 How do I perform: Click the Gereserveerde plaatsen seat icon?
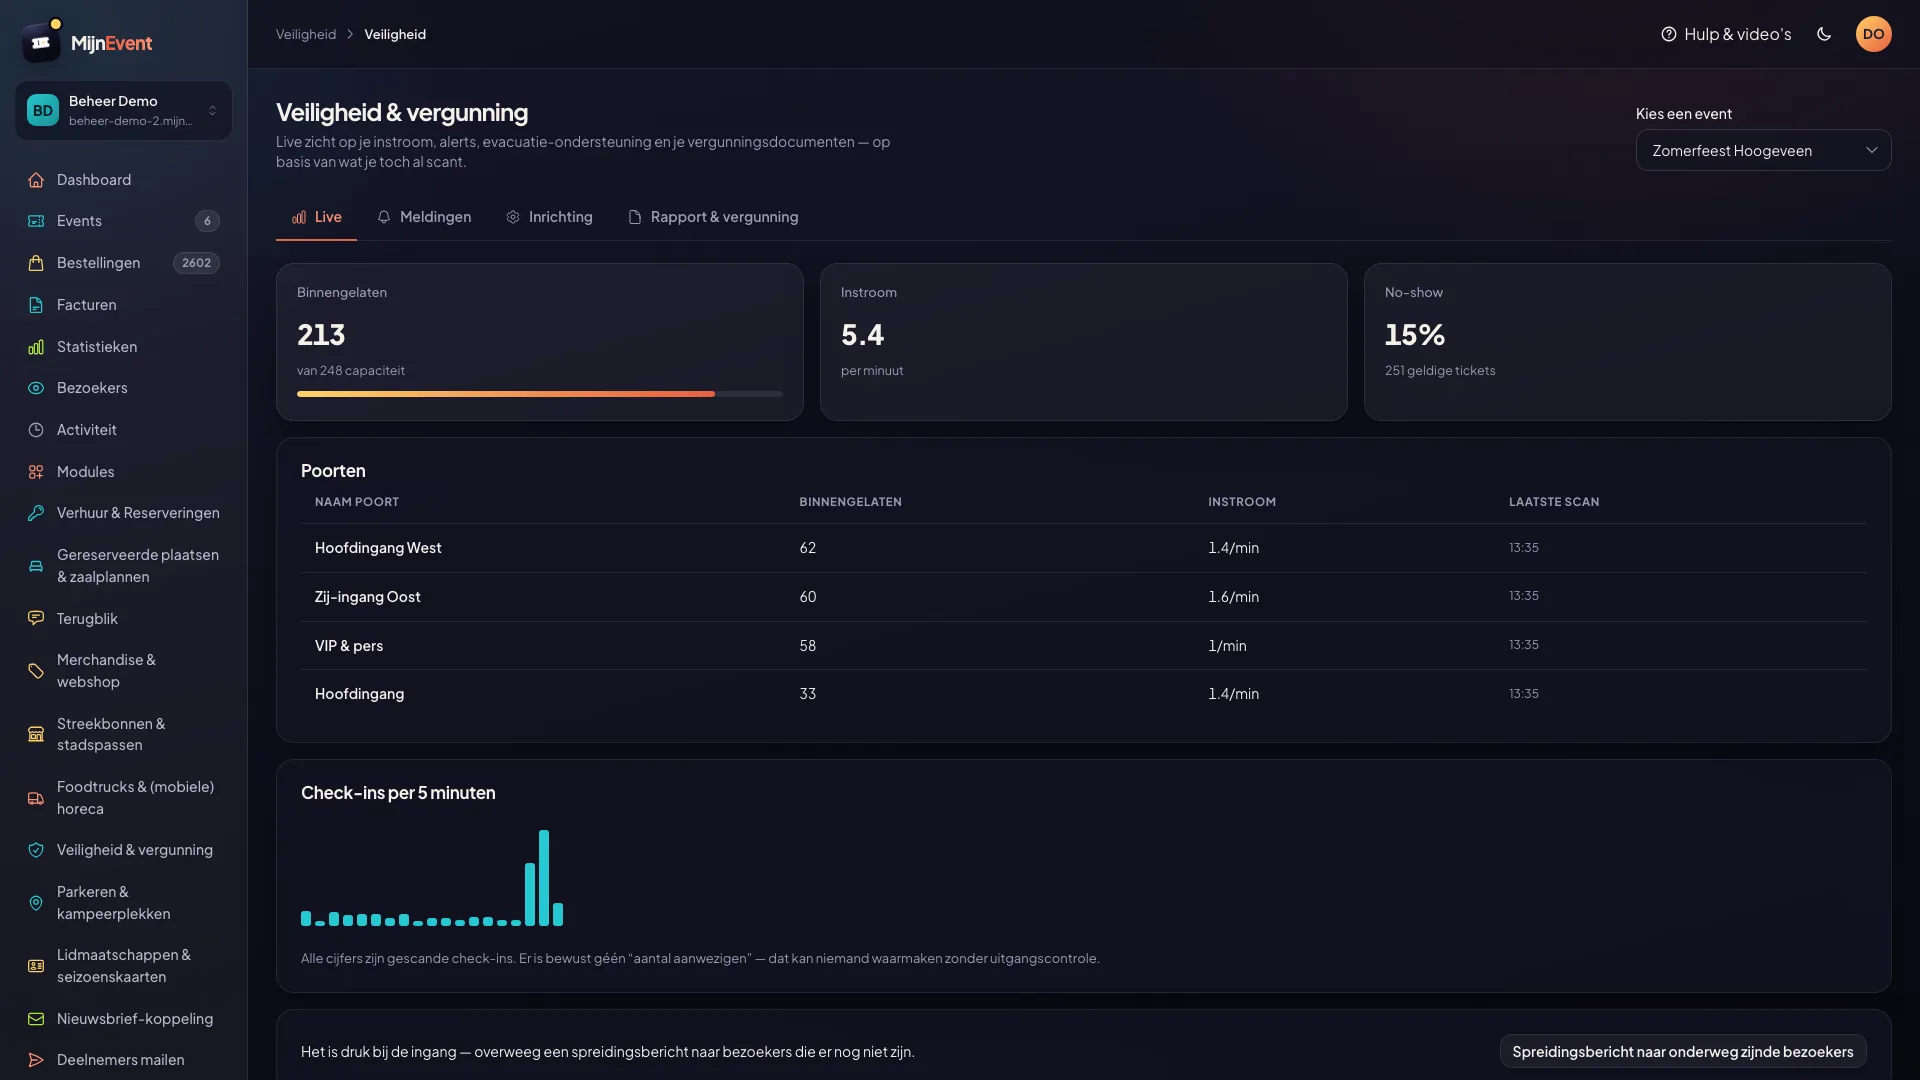coord(36,566)
